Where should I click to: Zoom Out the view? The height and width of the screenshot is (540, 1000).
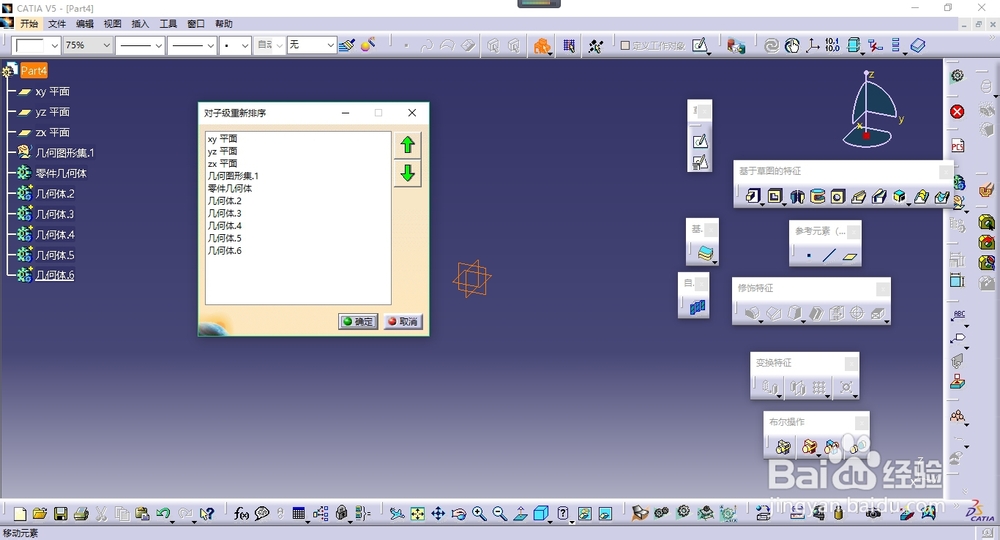(499, 514)
